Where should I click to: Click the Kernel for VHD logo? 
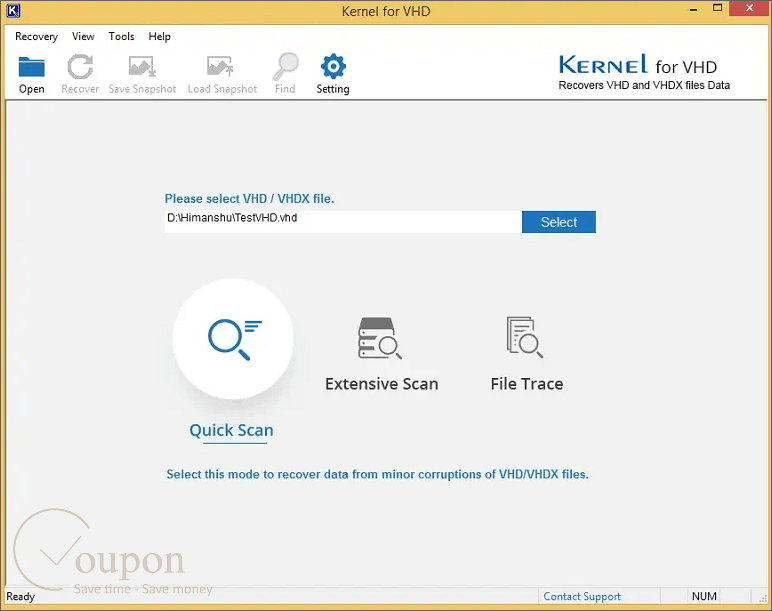coord(643,72)
